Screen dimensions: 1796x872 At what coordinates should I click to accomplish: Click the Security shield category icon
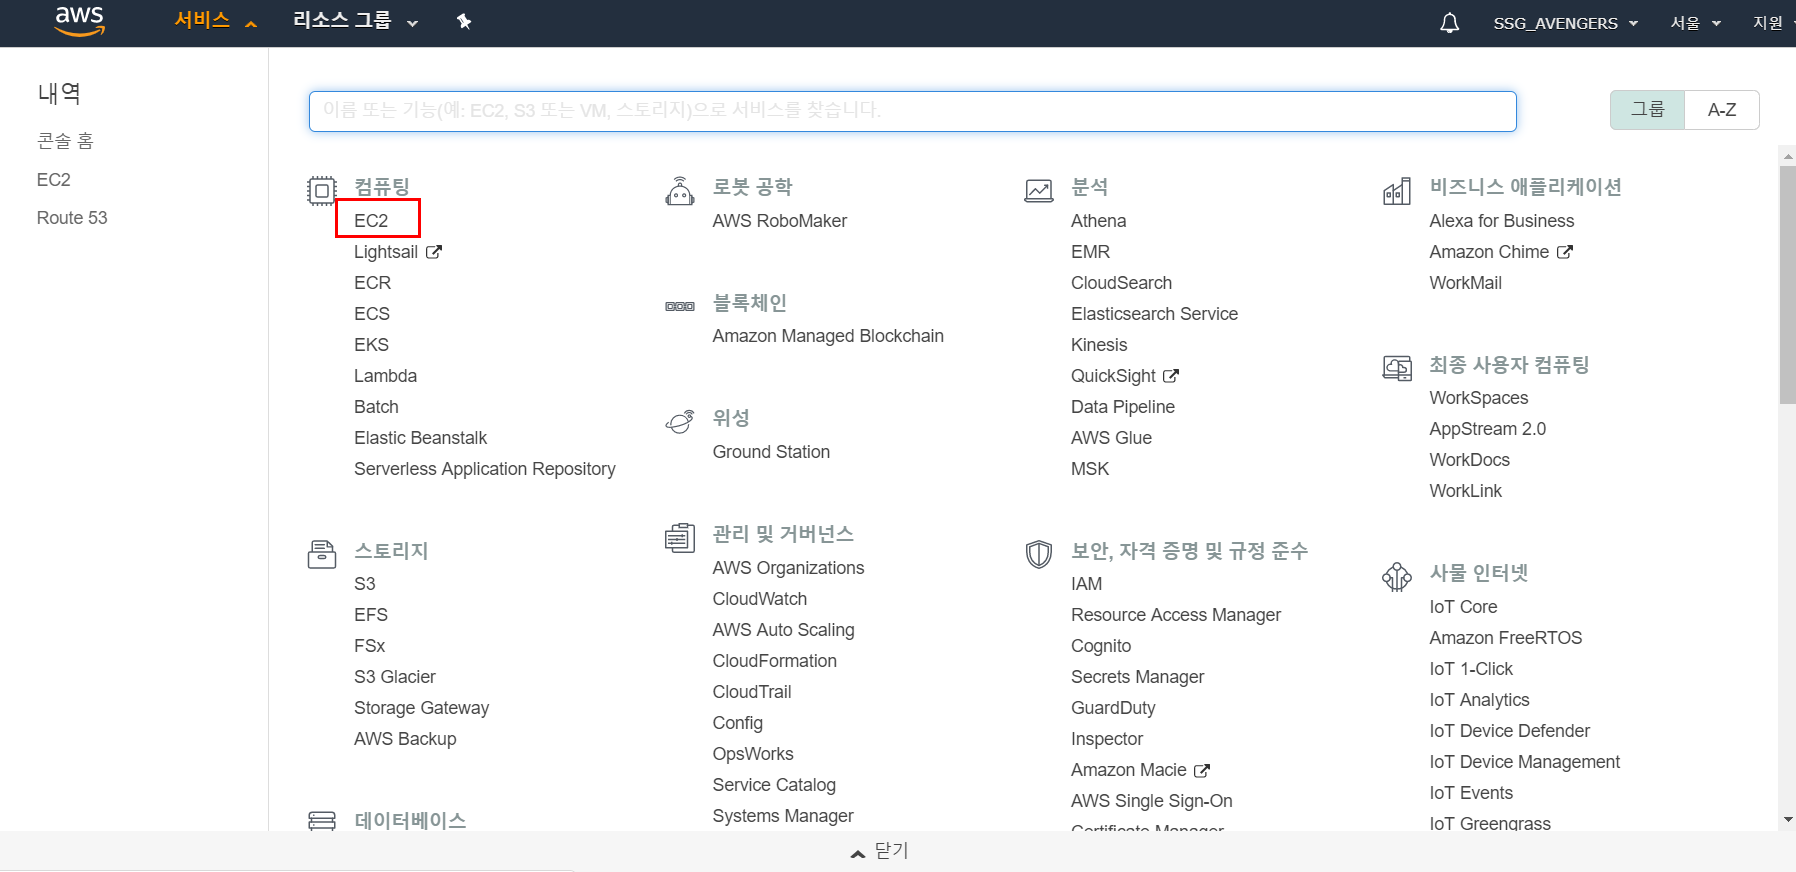point(1039,554)
